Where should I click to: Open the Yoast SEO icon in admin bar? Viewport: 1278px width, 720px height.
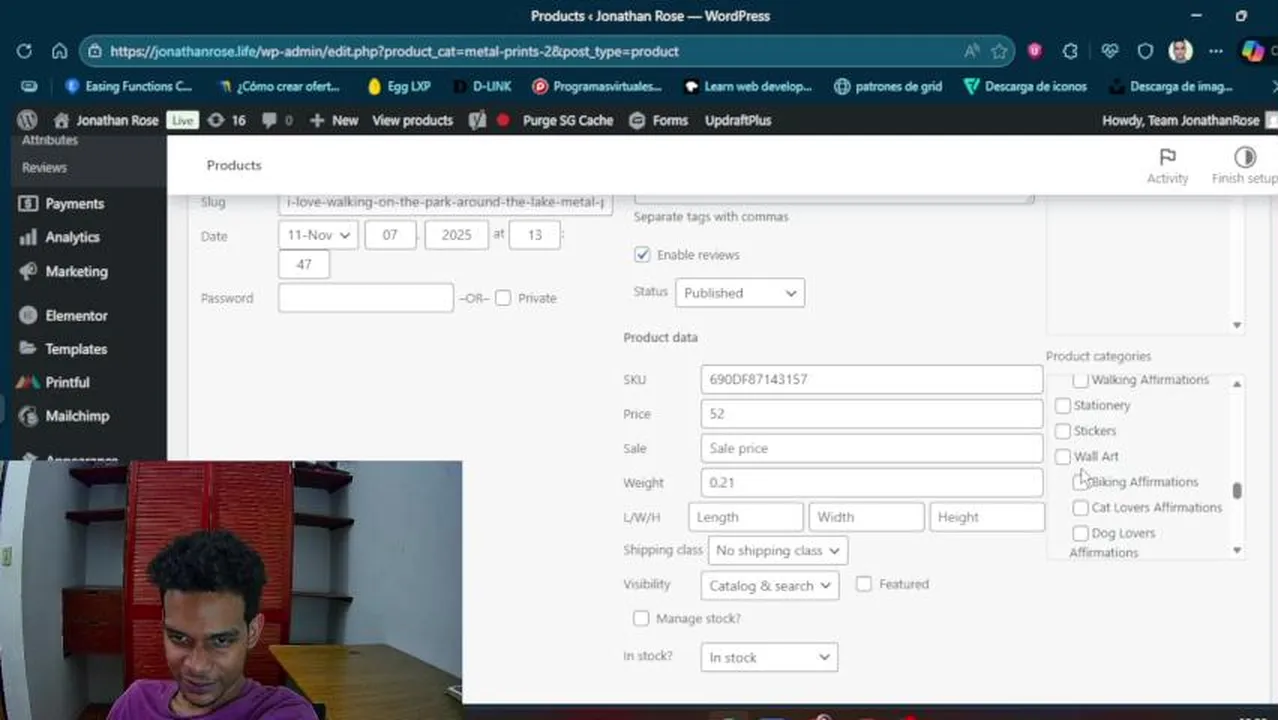477,120
